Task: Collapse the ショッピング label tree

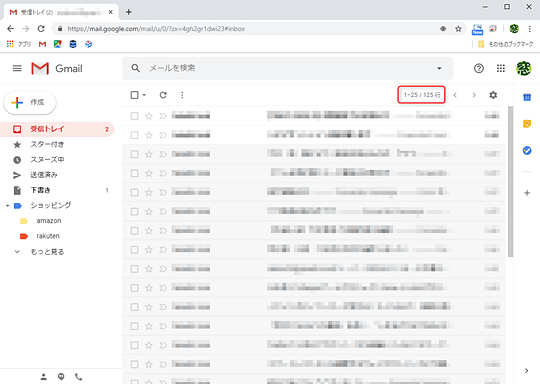Action: pyautogui.click(x=7, y=206)
